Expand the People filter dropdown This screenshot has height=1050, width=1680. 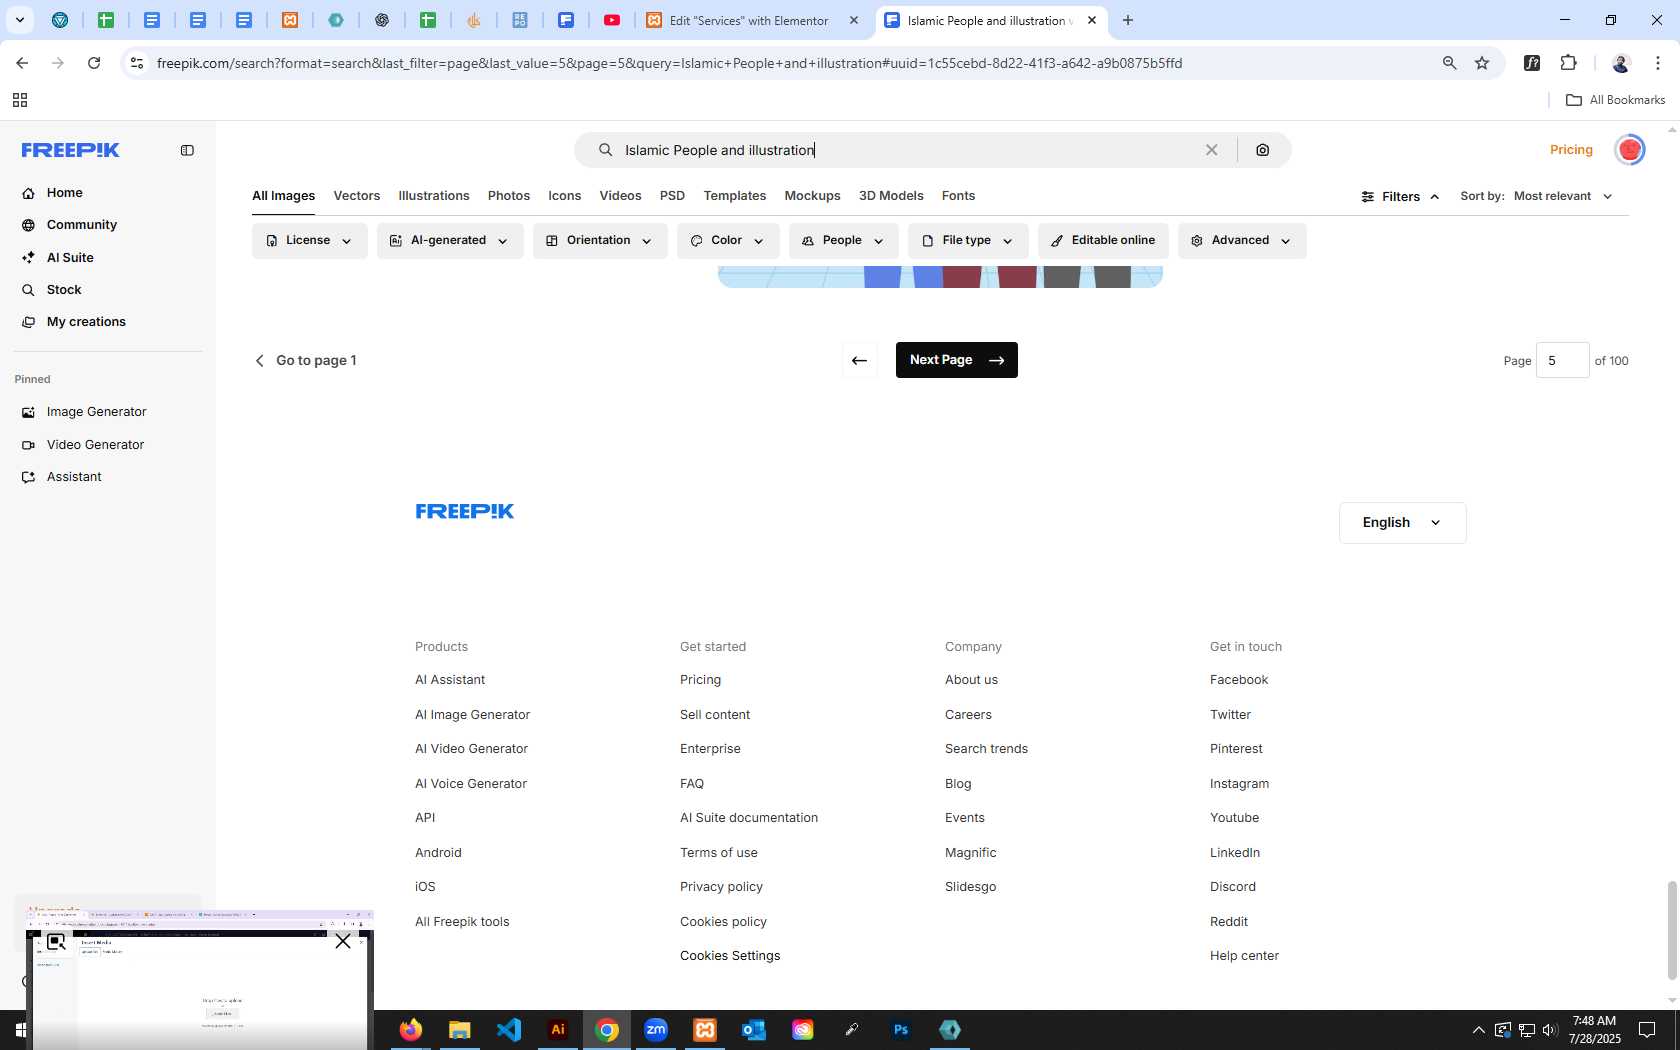(x=843, y=241)
